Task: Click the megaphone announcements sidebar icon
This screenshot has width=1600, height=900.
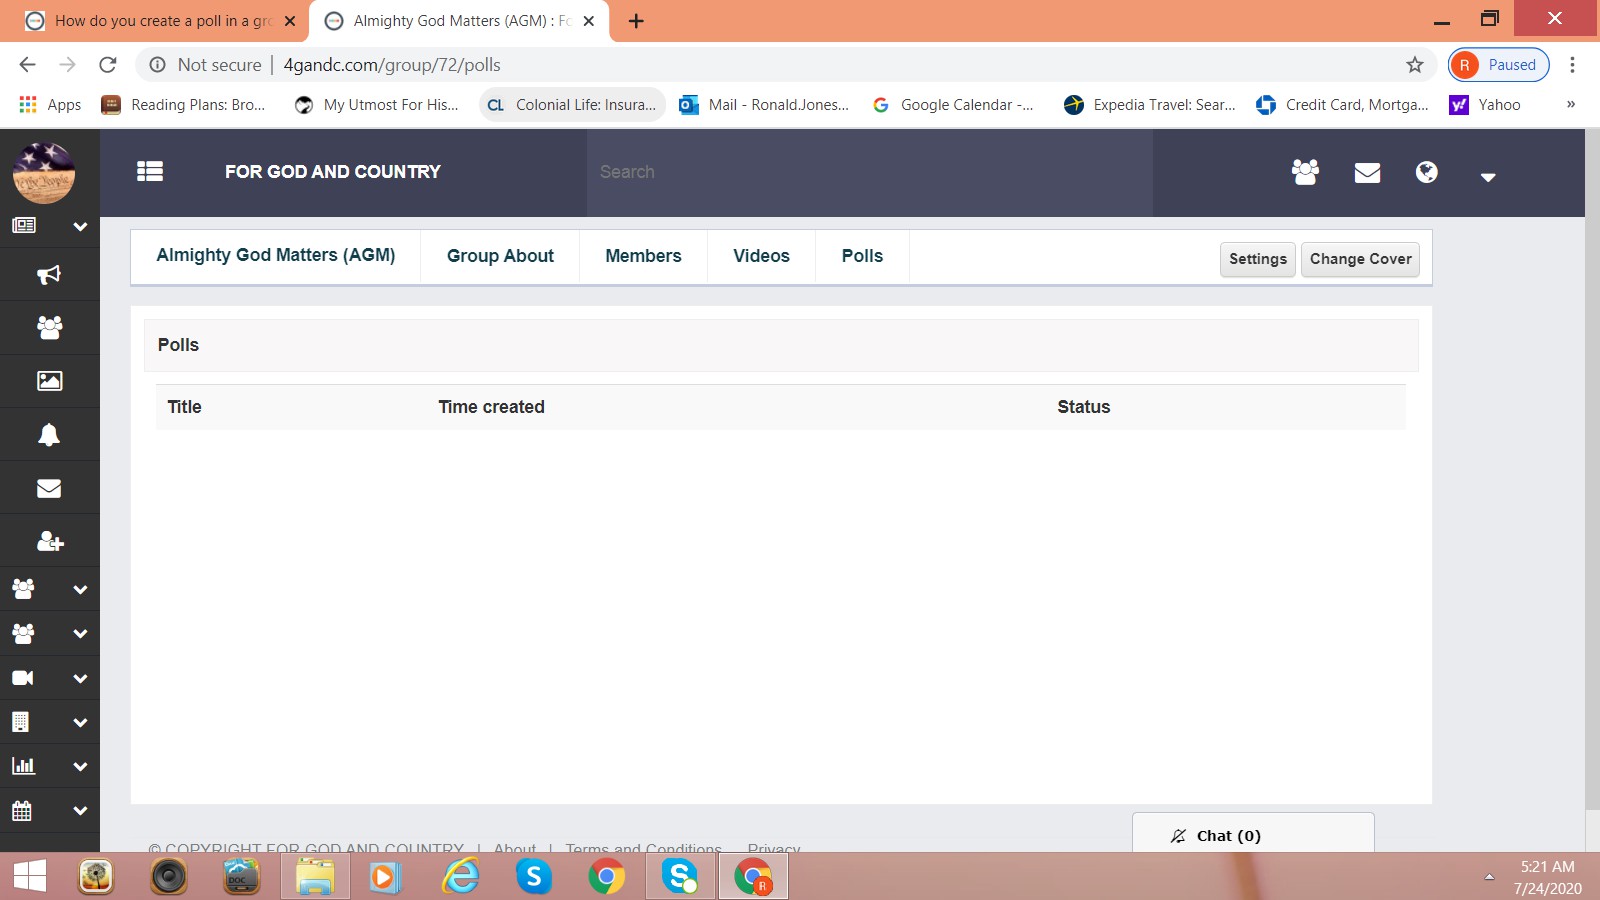Action: coord(49,275)
